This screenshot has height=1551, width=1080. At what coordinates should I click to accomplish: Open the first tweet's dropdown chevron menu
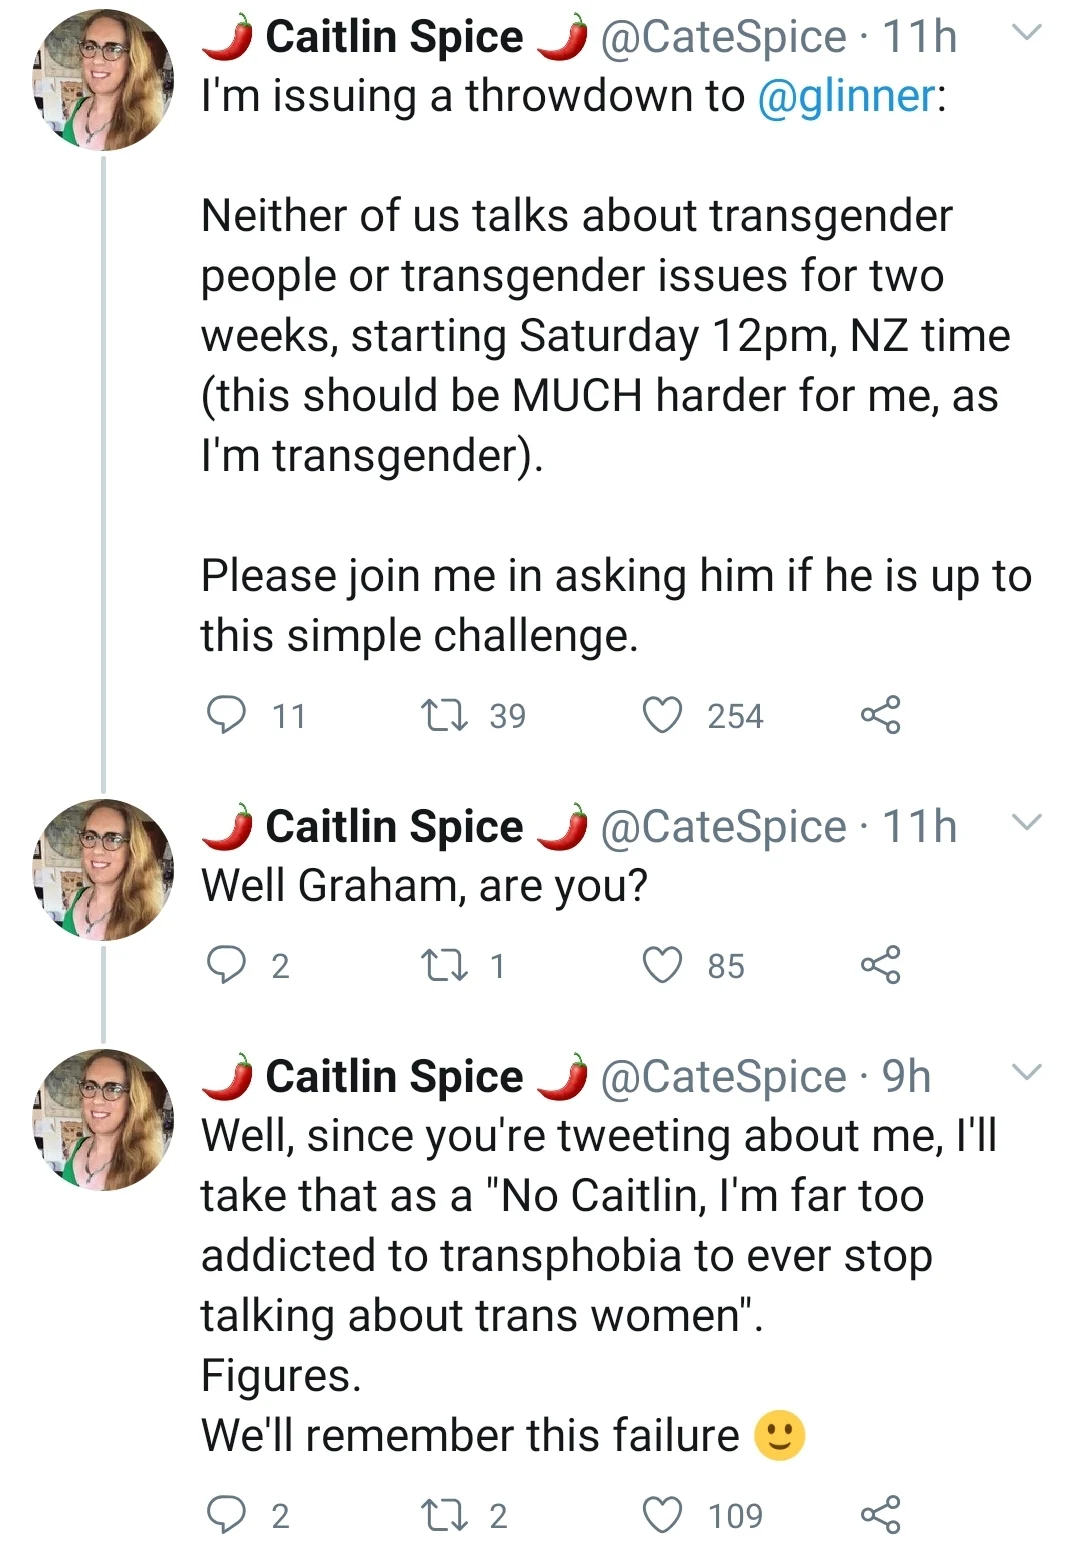(x=1027, y=33)
